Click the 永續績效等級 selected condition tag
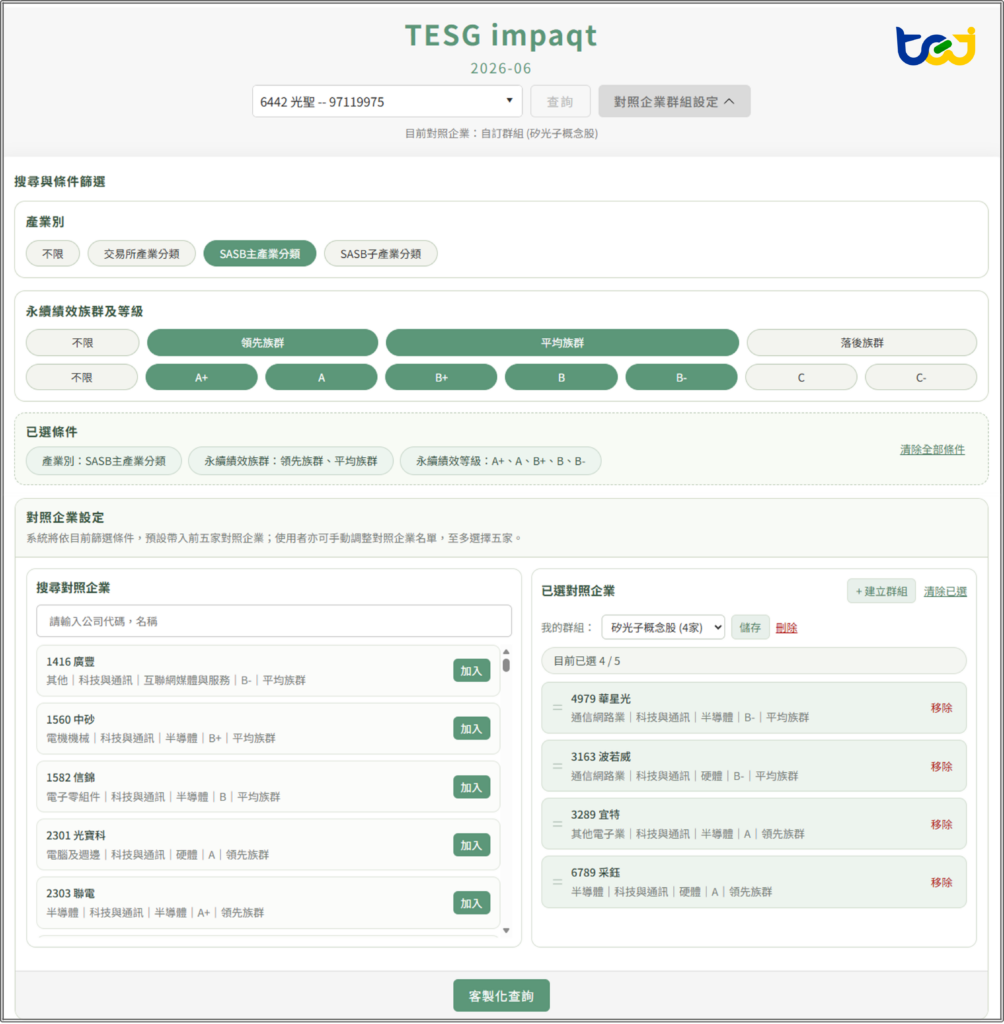1004x1024 pixels. coord(500,460)
